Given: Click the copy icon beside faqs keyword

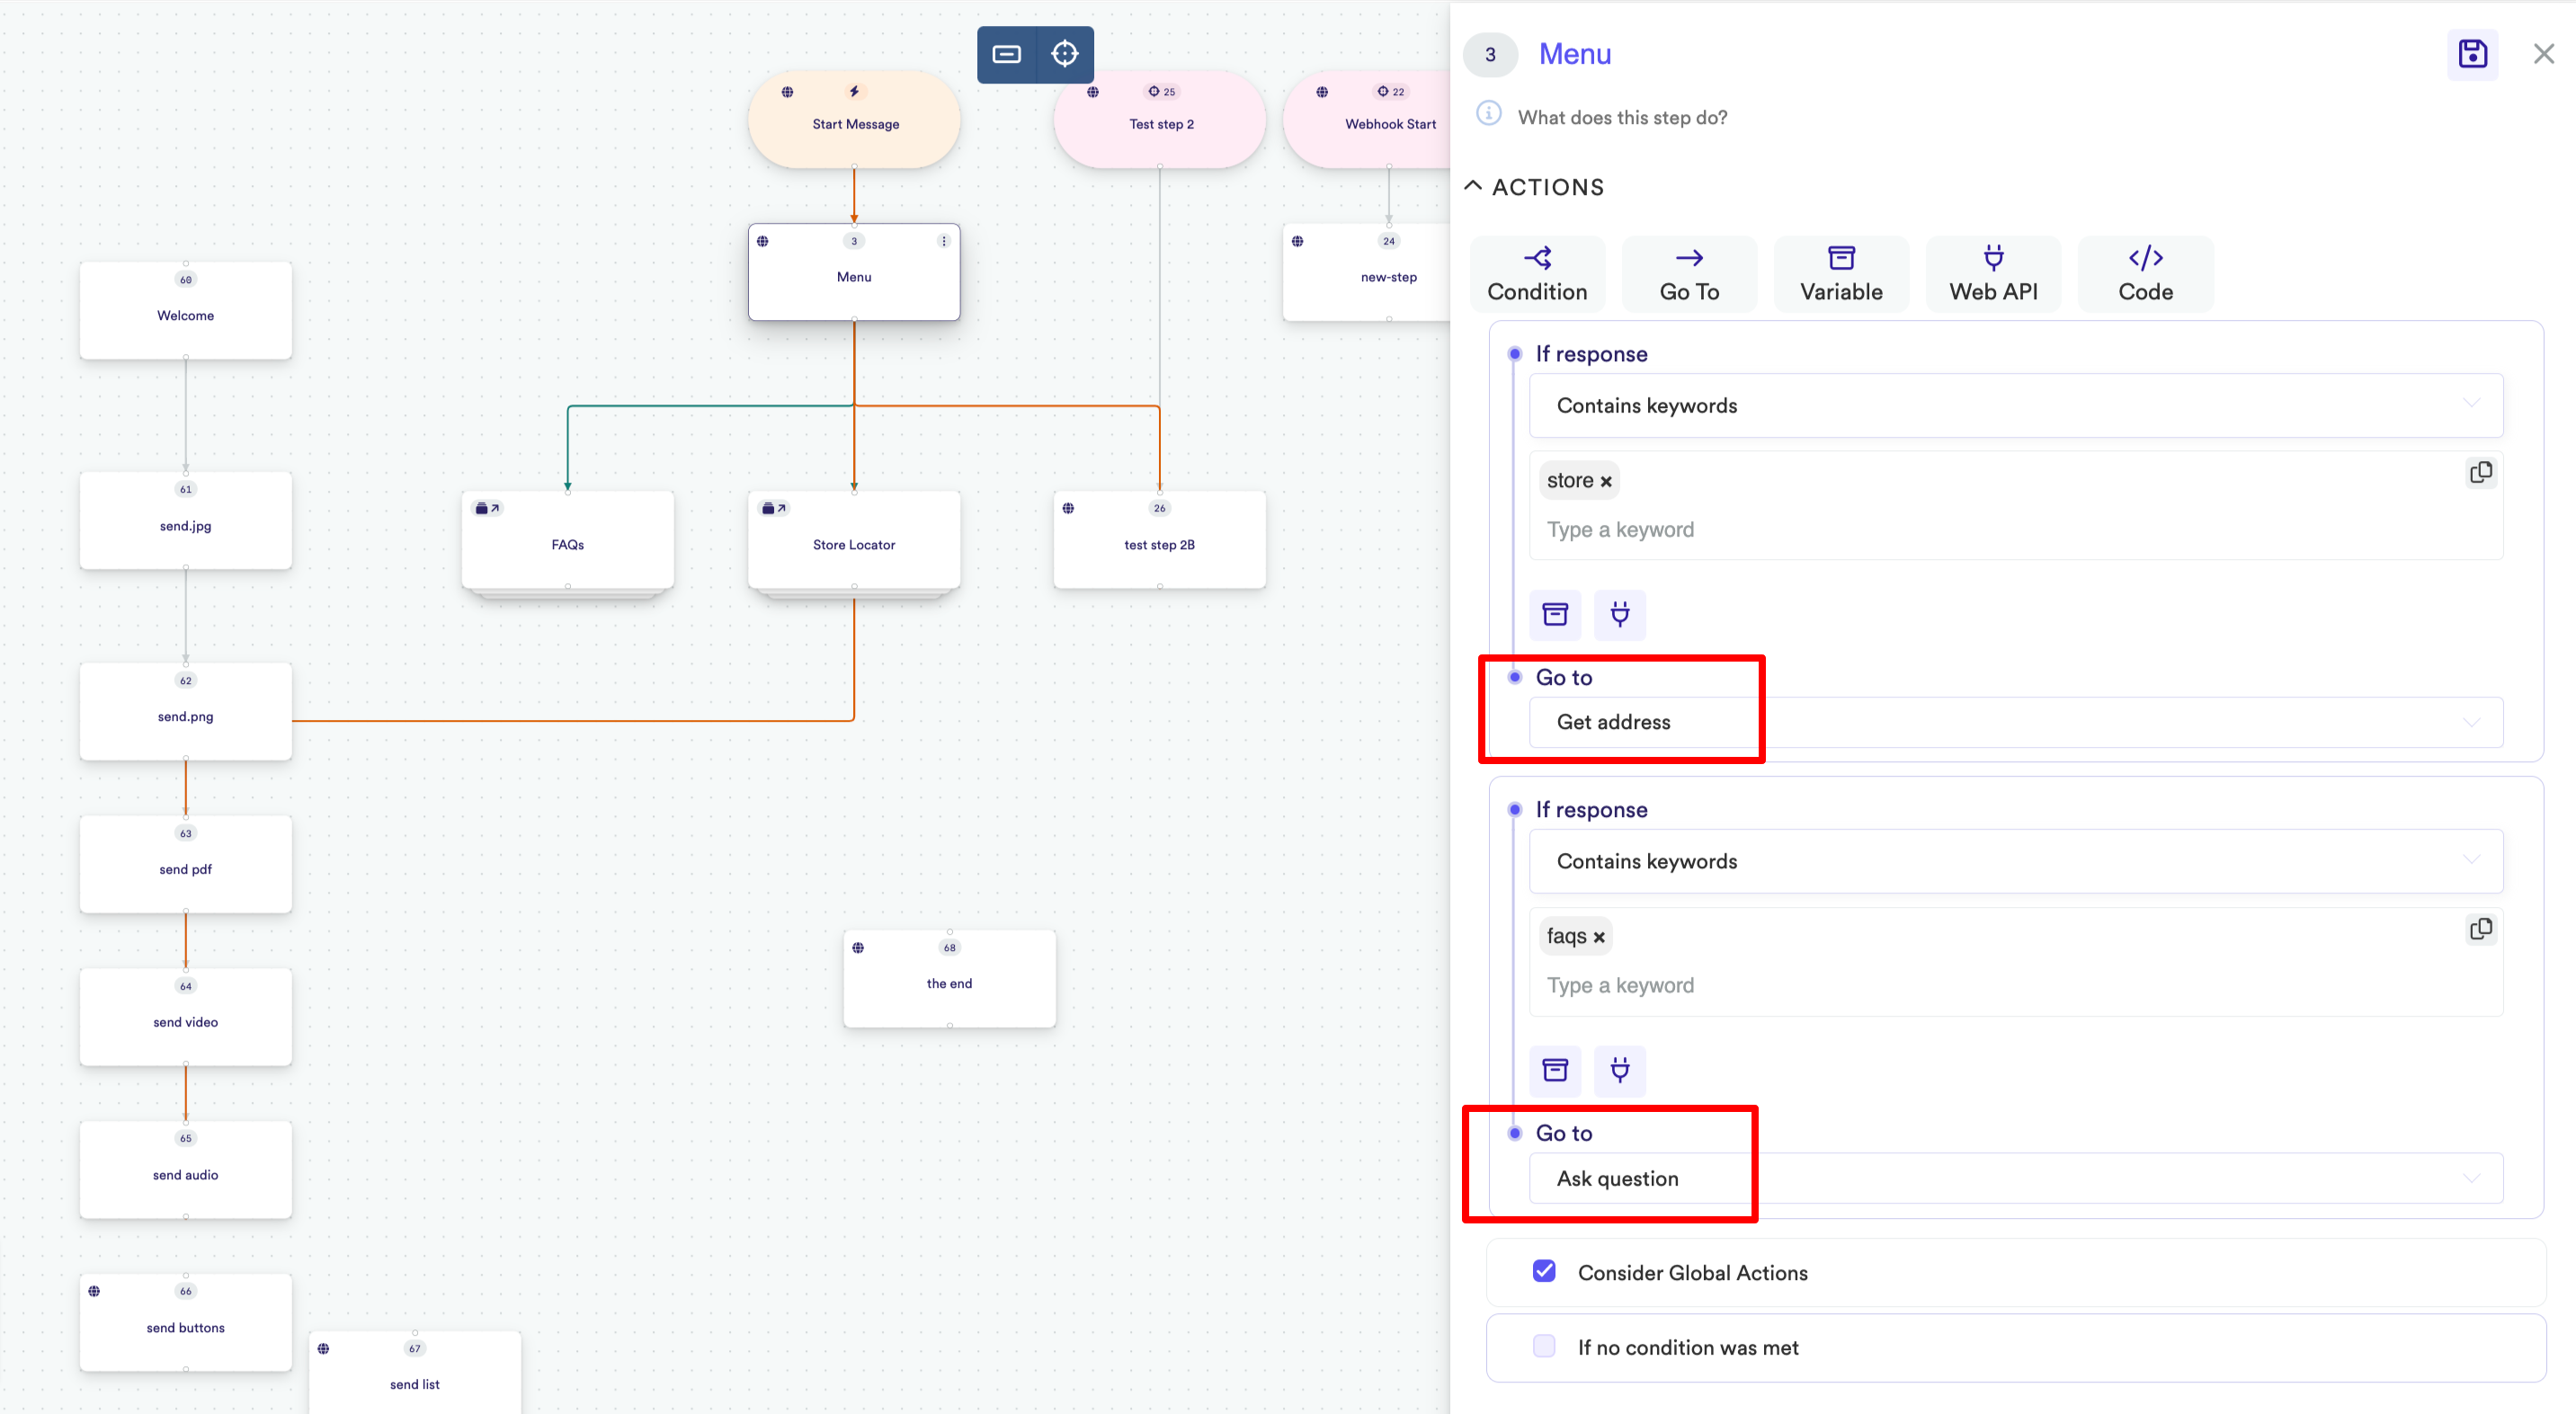Looking at the screenshot, I should tap(2480, 929).
